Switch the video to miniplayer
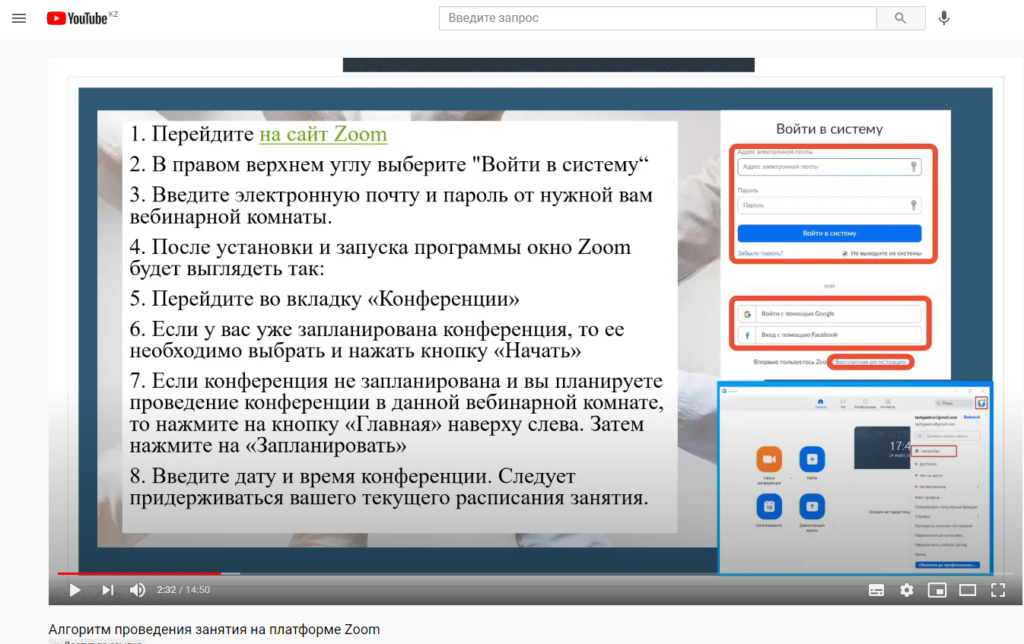Viewport: 1024px width, 644px height. tap(937, 590)
